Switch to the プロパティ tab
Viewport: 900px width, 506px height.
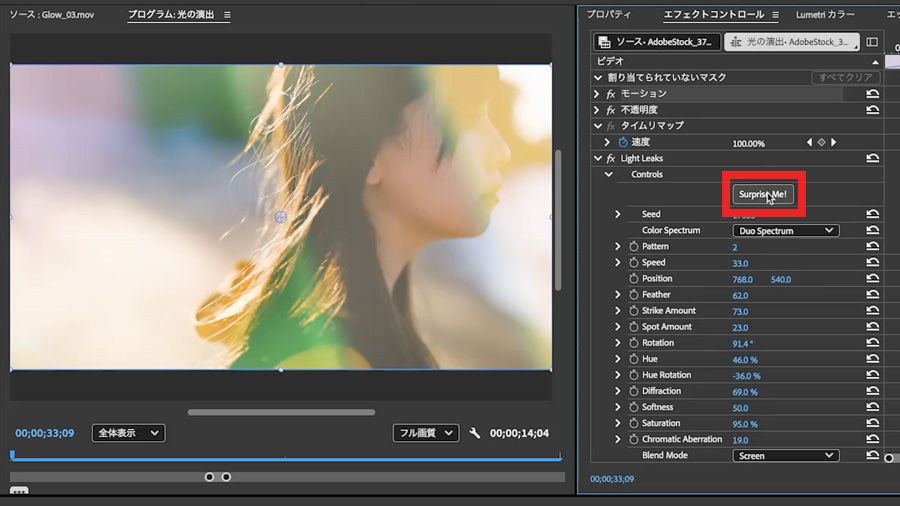pos(609,15)
